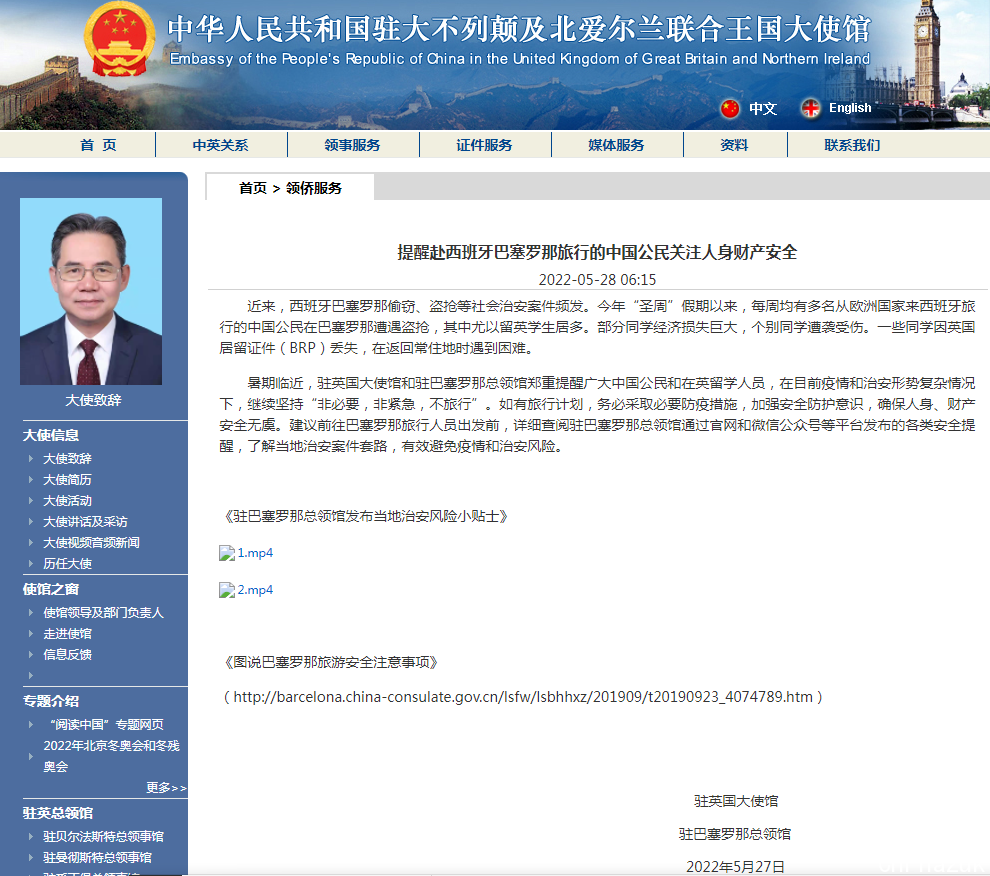Open the 媒体服务 navigation menu

(x=616, y=145)
